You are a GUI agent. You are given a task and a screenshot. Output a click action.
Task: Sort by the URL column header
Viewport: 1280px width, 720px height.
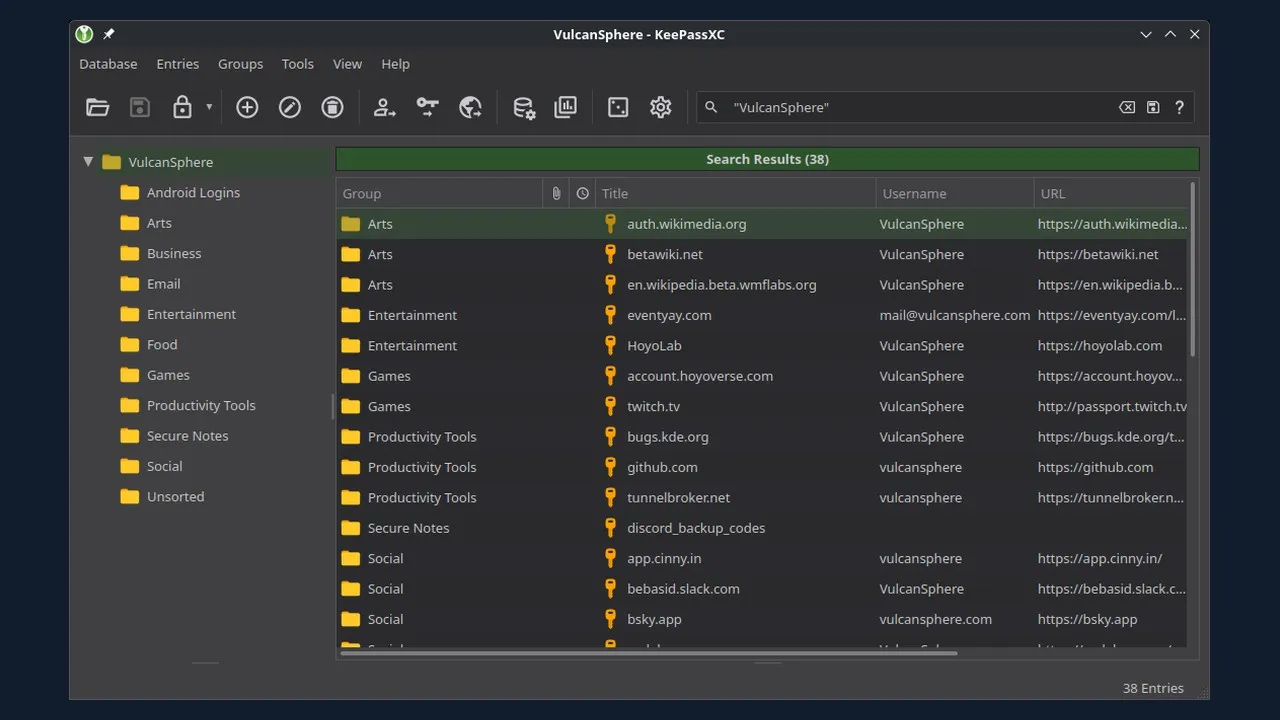[x=1110, y=193]
